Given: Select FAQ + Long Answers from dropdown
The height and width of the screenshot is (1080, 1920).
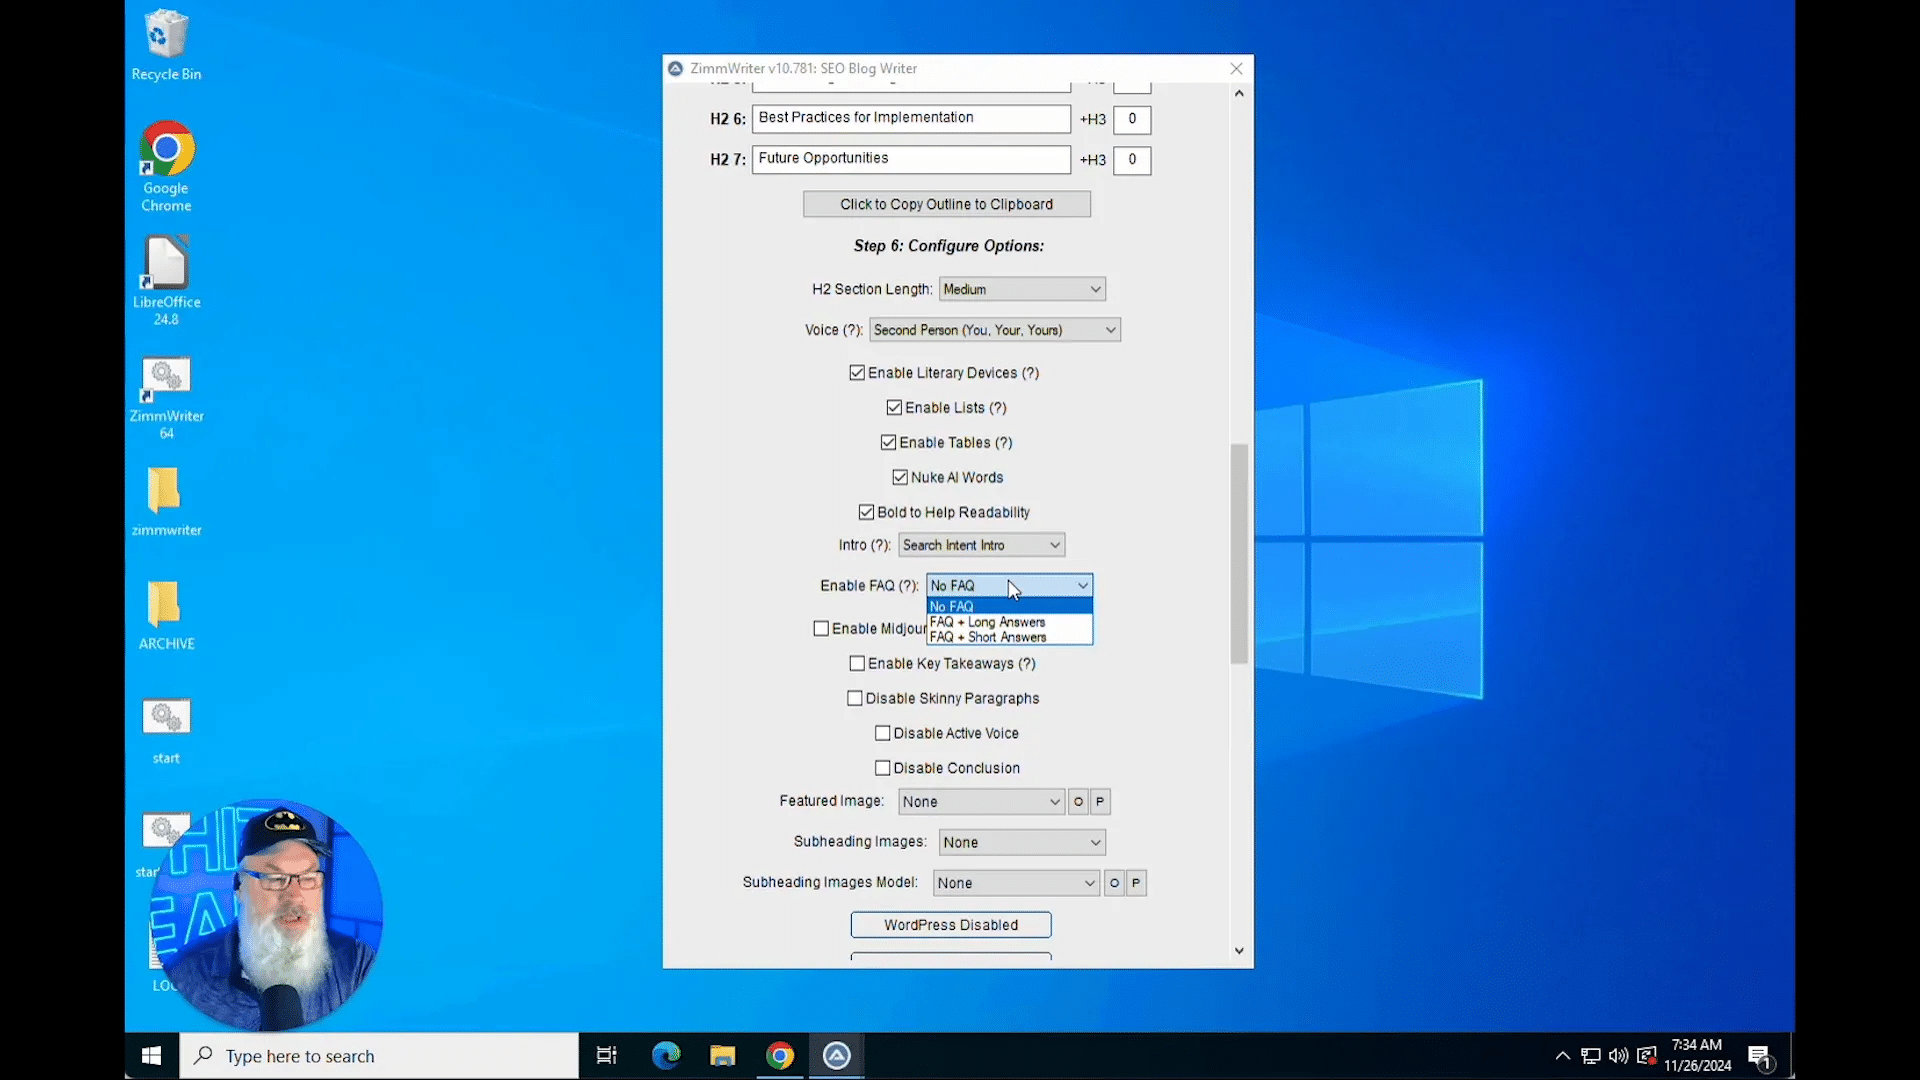Looking at the screenshot, I should 989,621.
